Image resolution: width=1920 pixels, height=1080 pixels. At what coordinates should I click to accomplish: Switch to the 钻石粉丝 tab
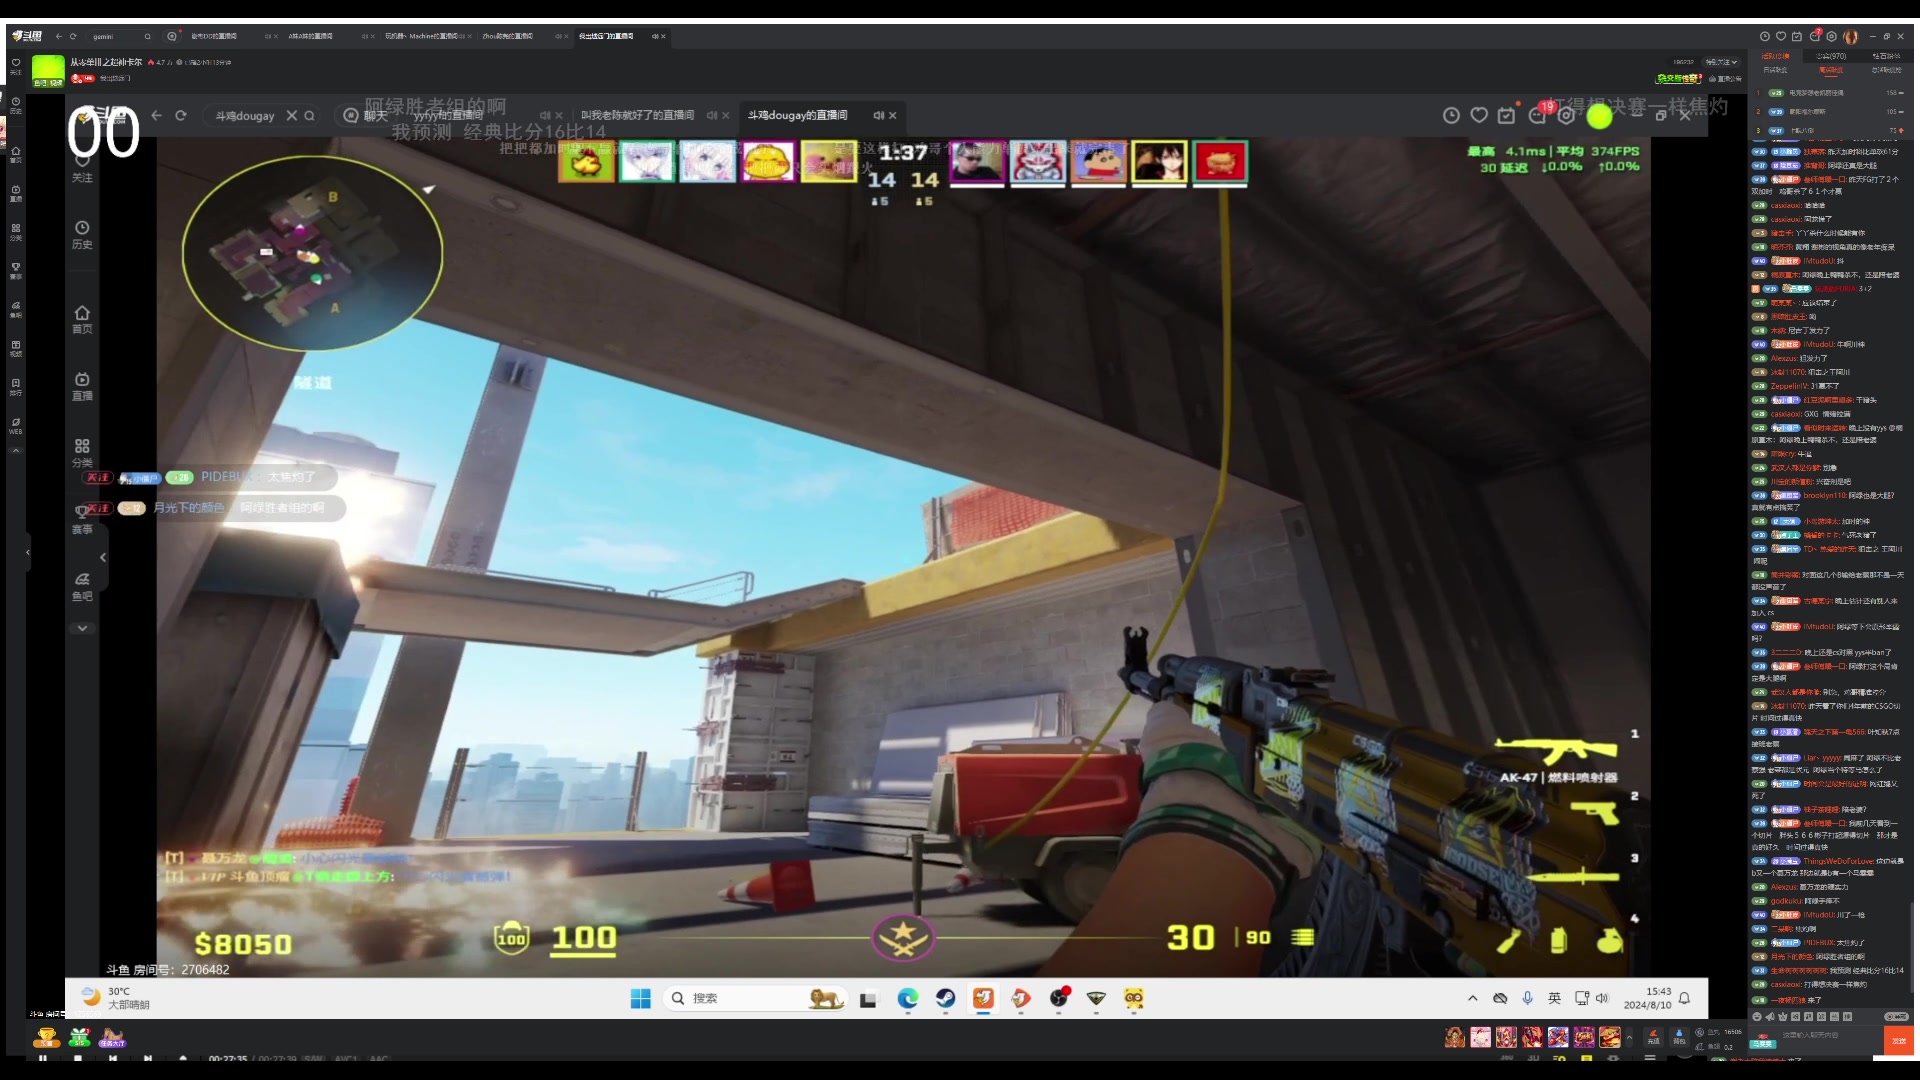pyautogui.click(x=1886, y=56)
